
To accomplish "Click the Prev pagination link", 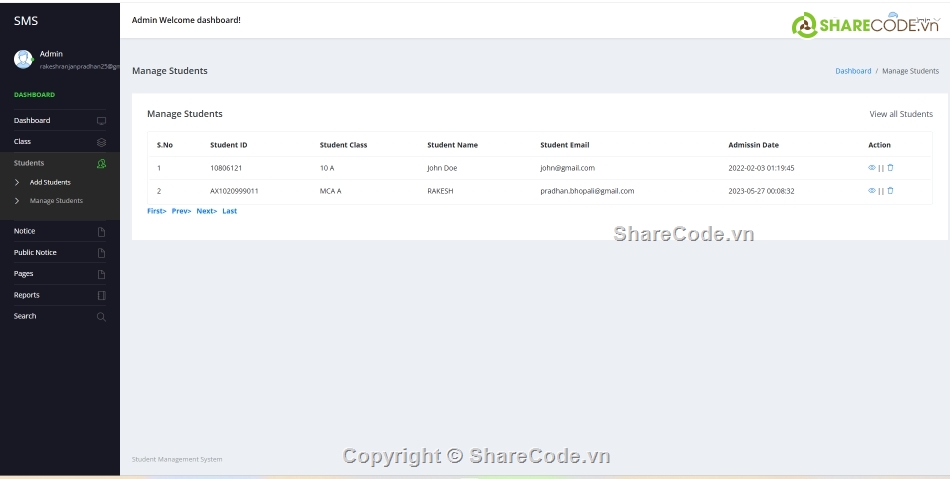I will click(181, 211).
